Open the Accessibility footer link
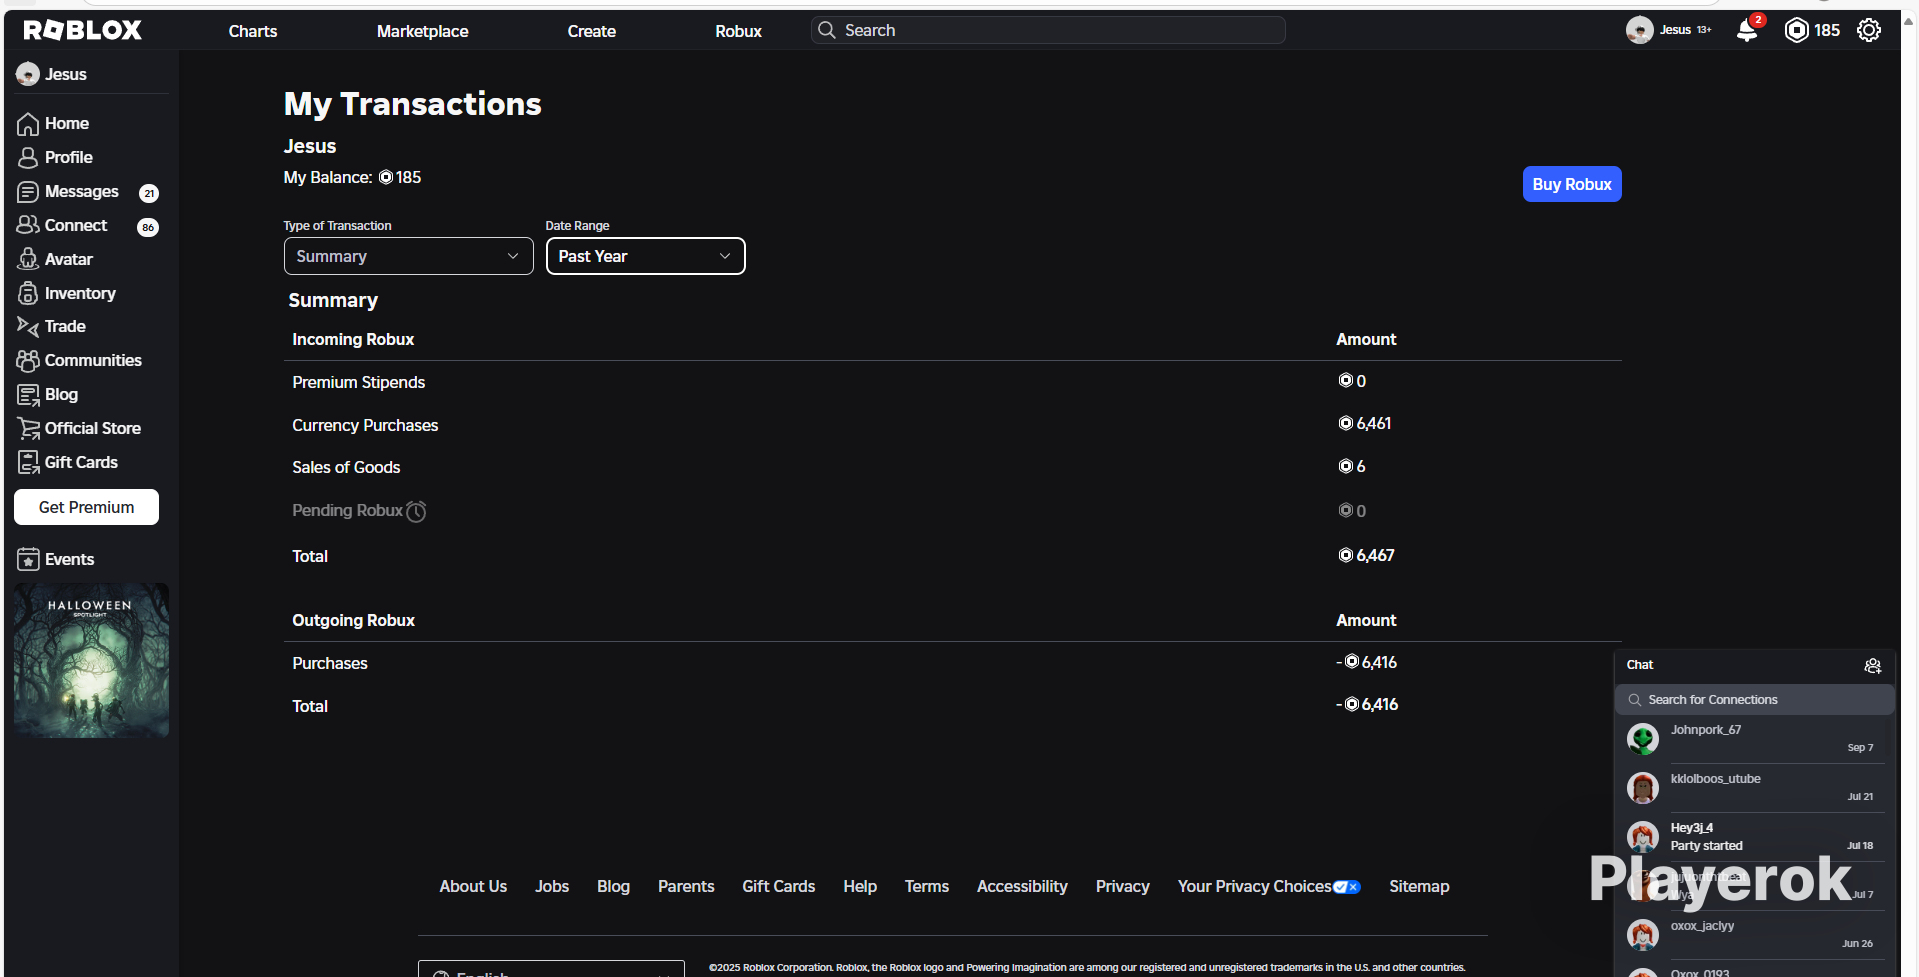1919x977 pixels. pos(1022,886)
